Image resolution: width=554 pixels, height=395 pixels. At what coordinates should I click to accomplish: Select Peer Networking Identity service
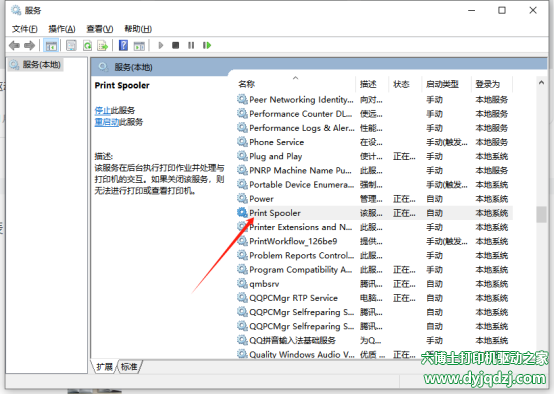(x=301, y=100)
